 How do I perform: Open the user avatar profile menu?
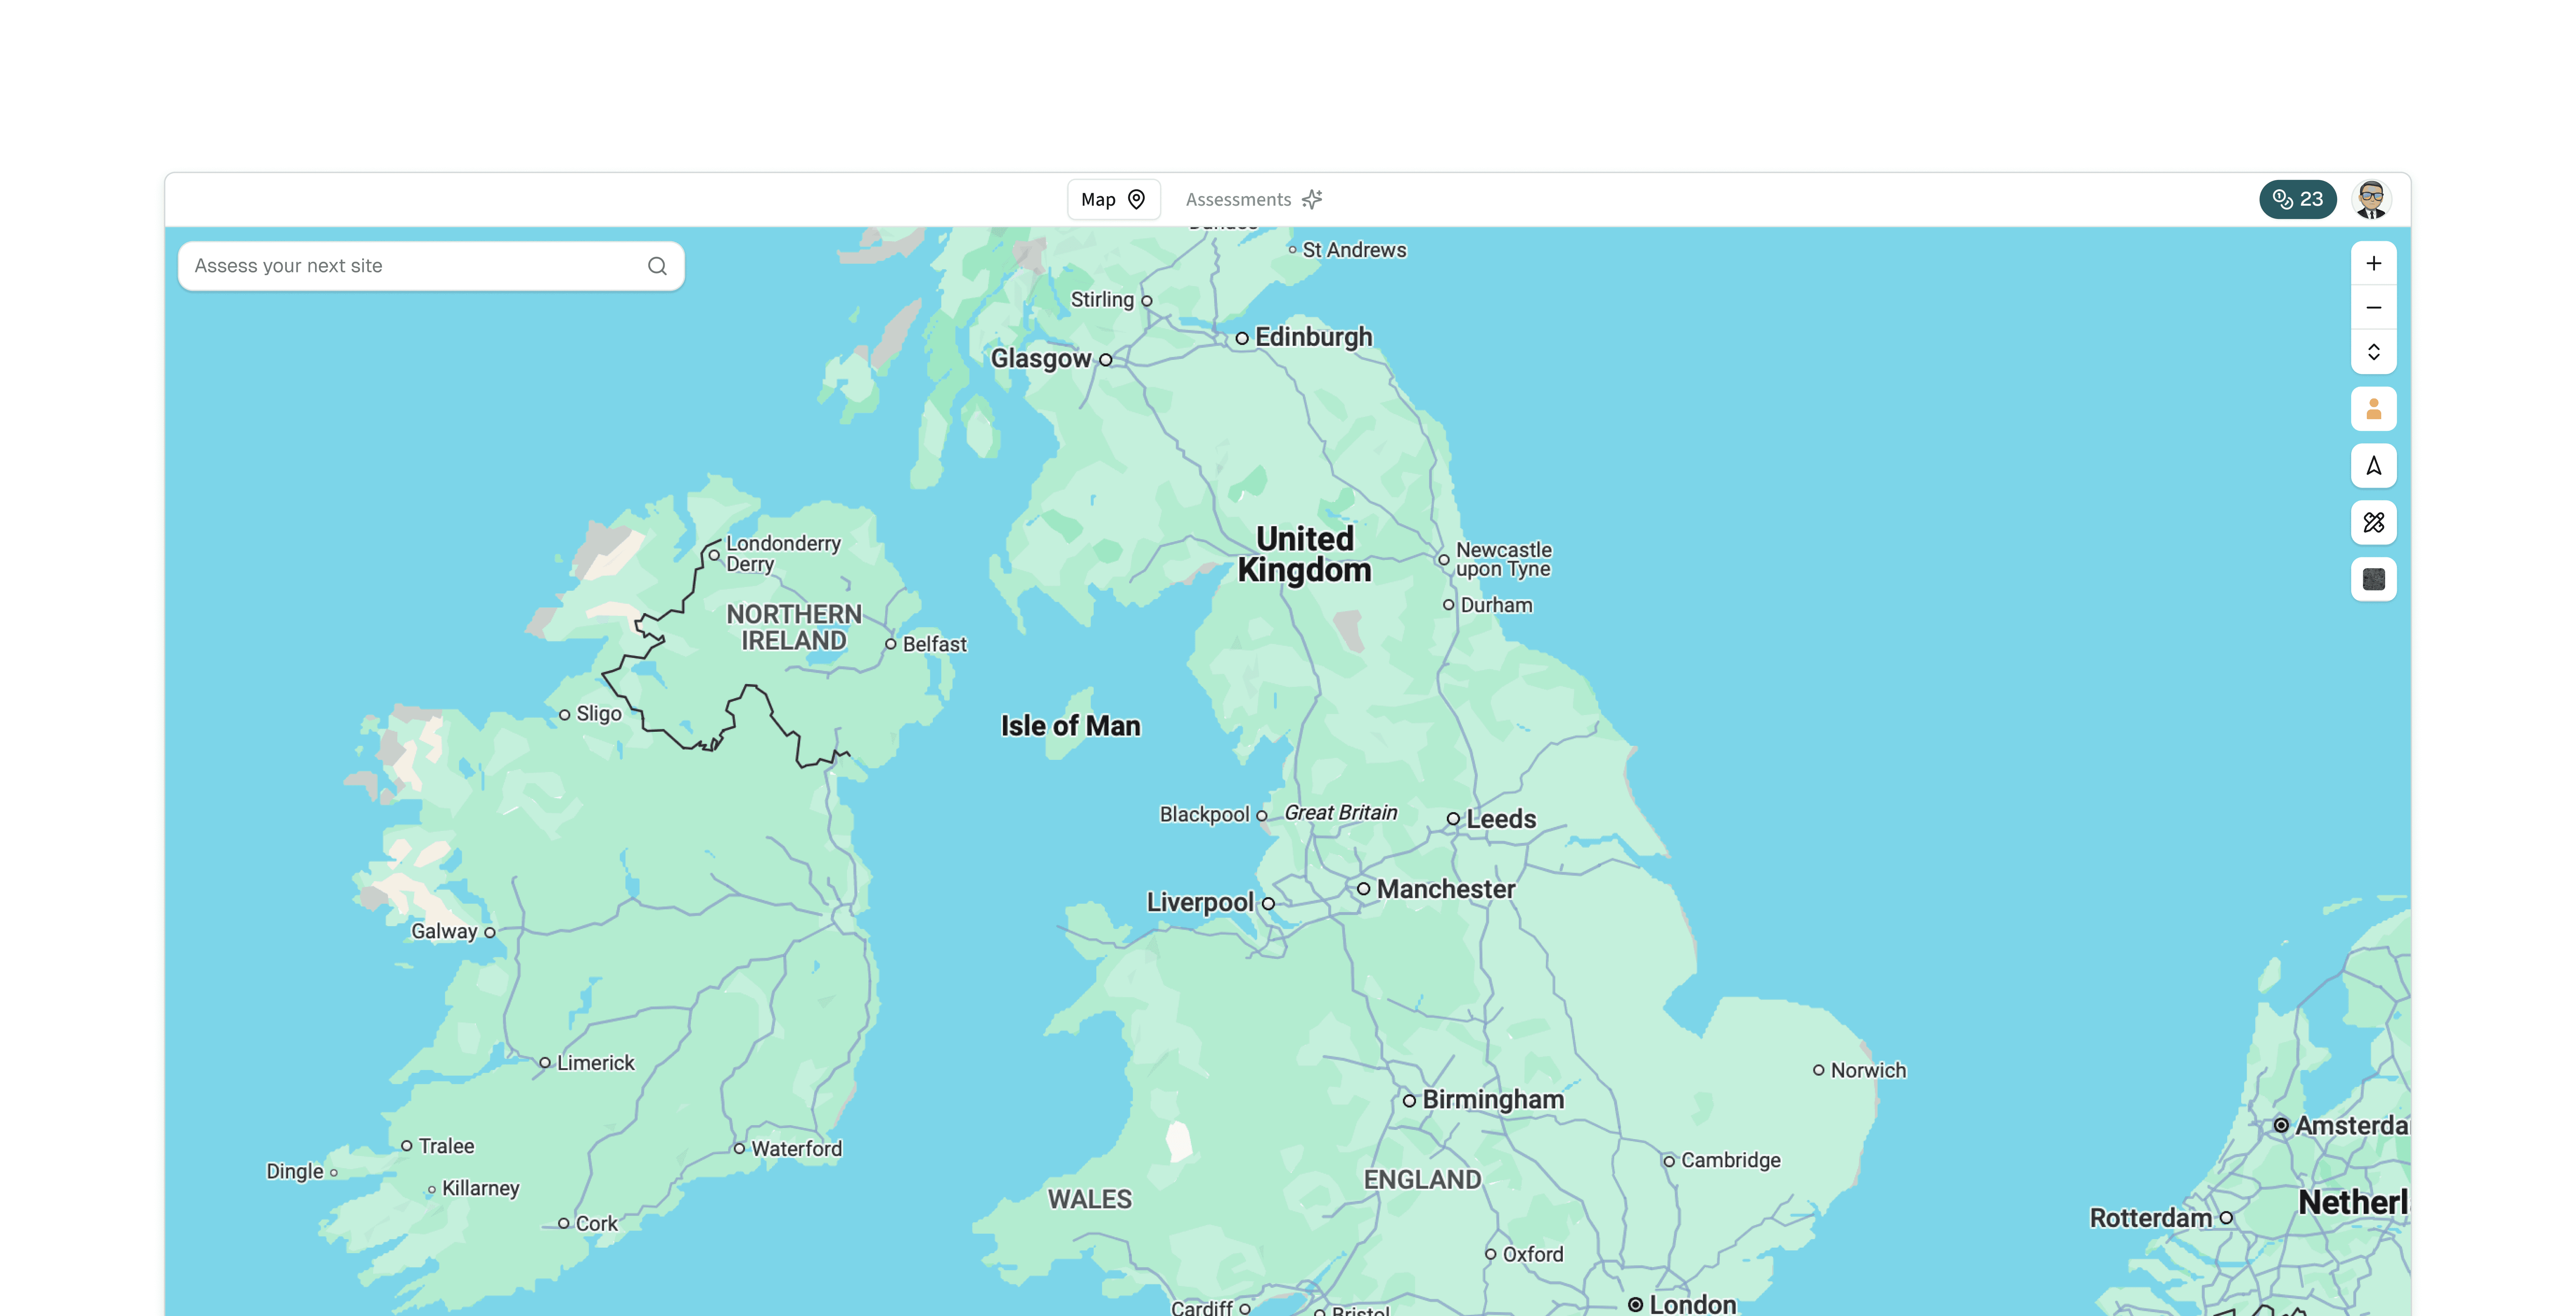[x=2371, y=199]
